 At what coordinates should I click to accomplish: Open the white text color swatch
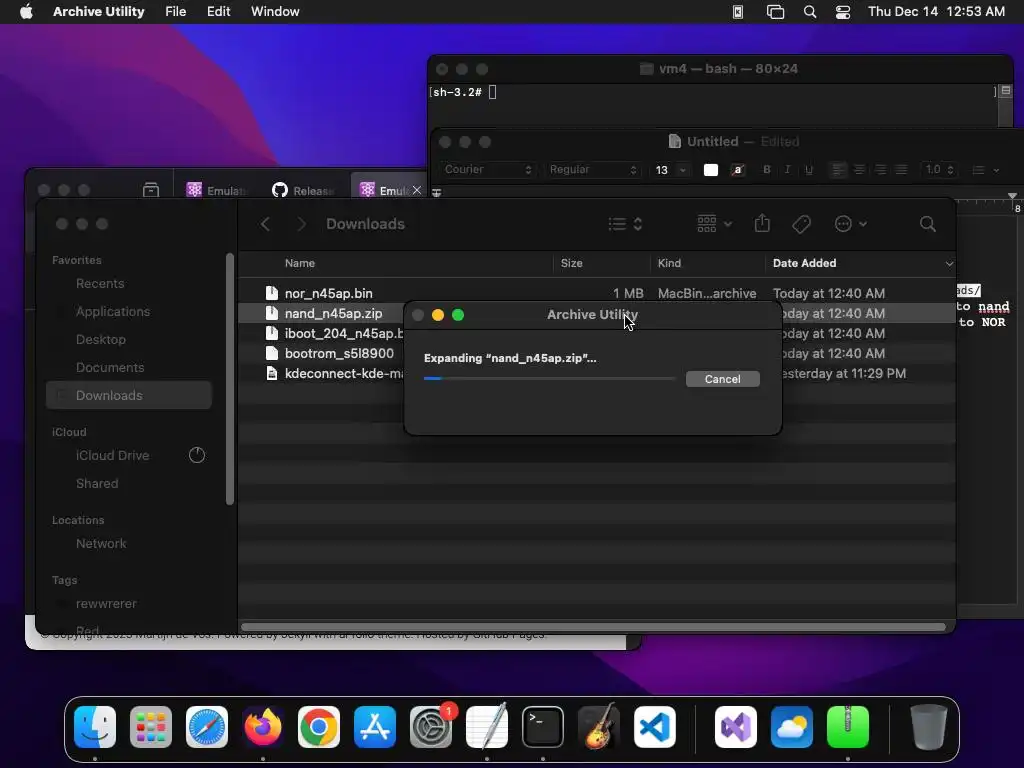[x=711, y=170]
